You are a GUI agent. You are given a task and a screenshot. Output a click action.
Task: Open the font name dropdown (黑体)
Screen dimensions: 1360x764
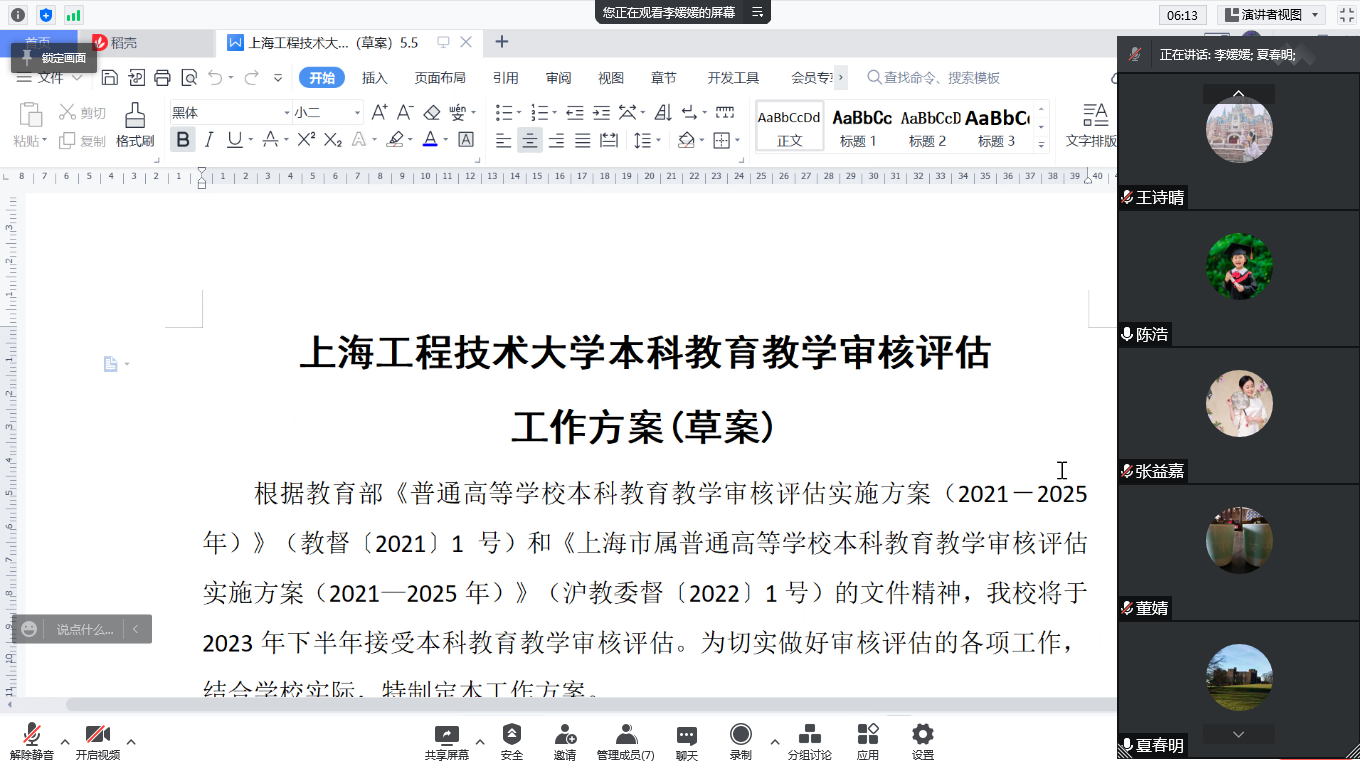point(286,113)
